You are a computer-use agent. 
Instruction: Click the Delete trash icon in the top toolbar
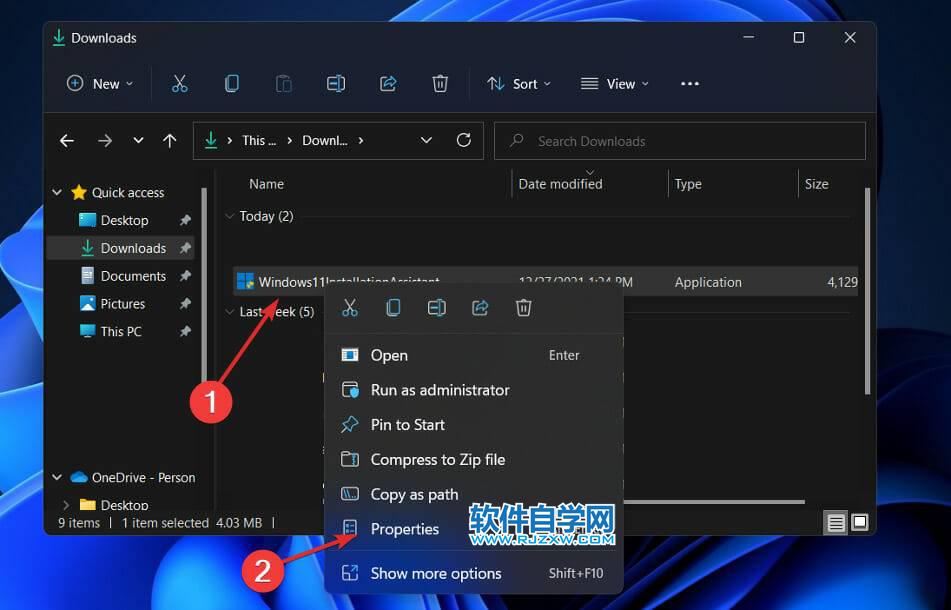[x=440, y=84]
